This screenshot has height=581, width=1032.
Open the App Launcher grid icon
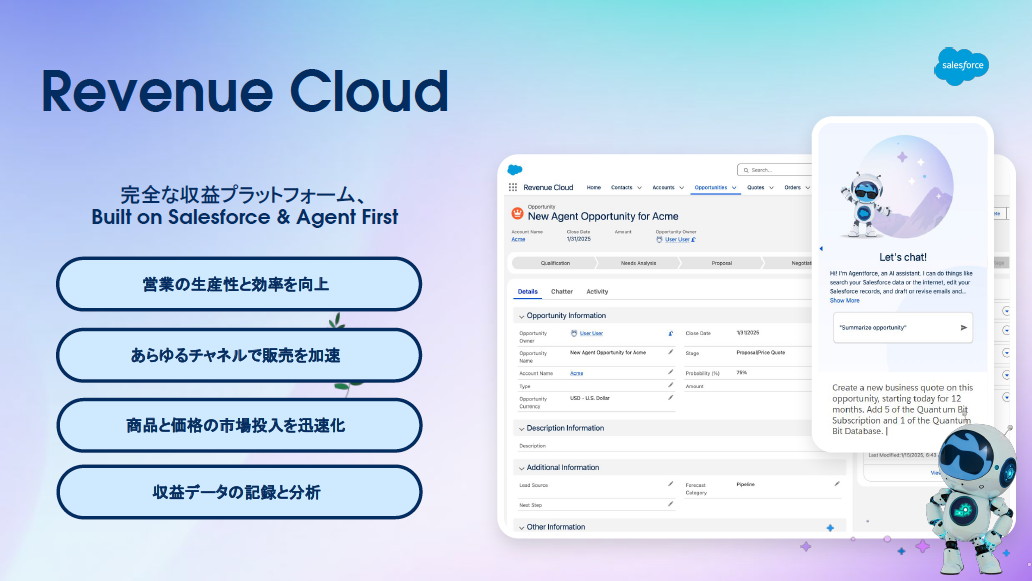click(513, 188)
